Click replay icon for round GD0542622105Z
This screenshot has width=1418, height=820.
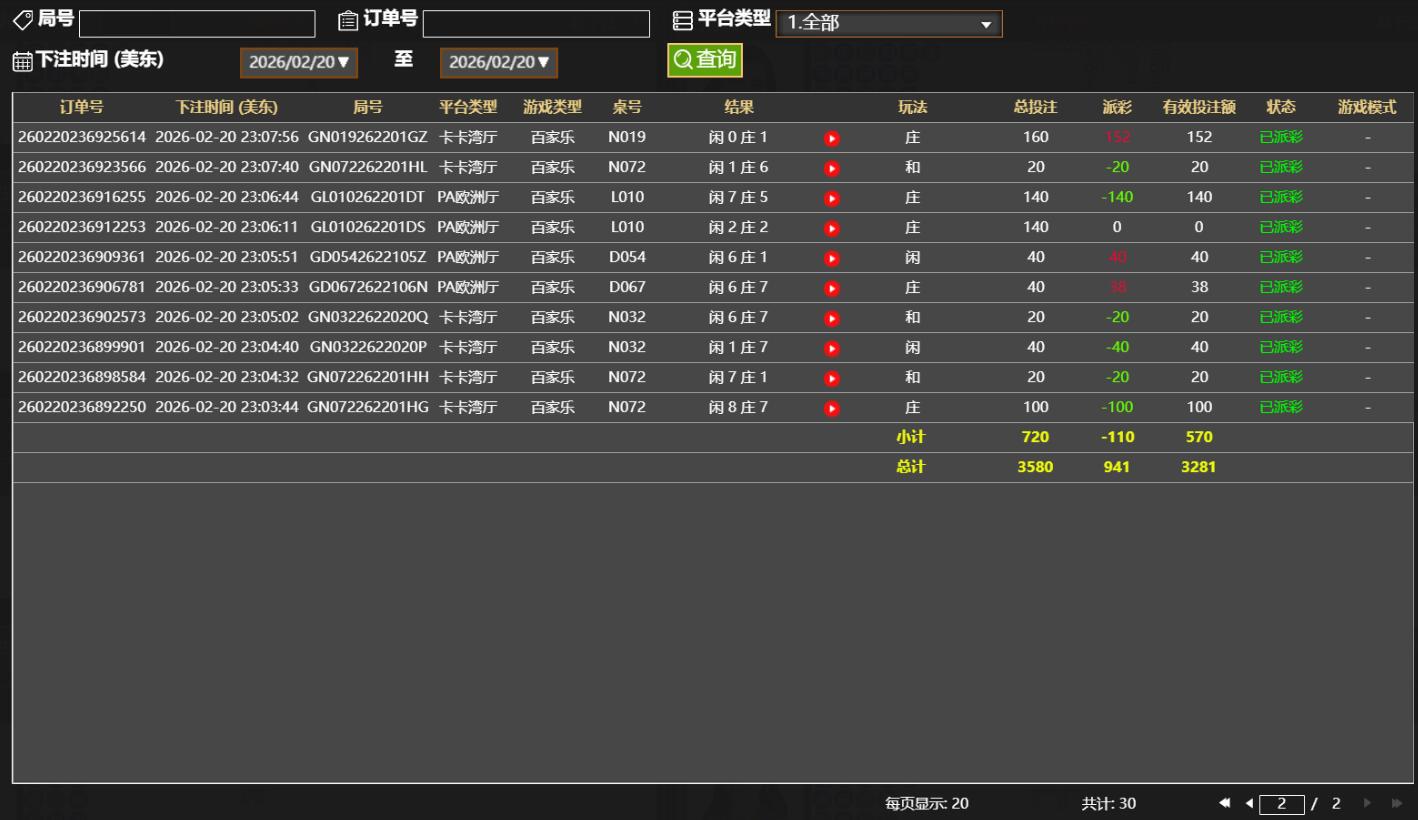pyautogui.click(x=831, y=258)
